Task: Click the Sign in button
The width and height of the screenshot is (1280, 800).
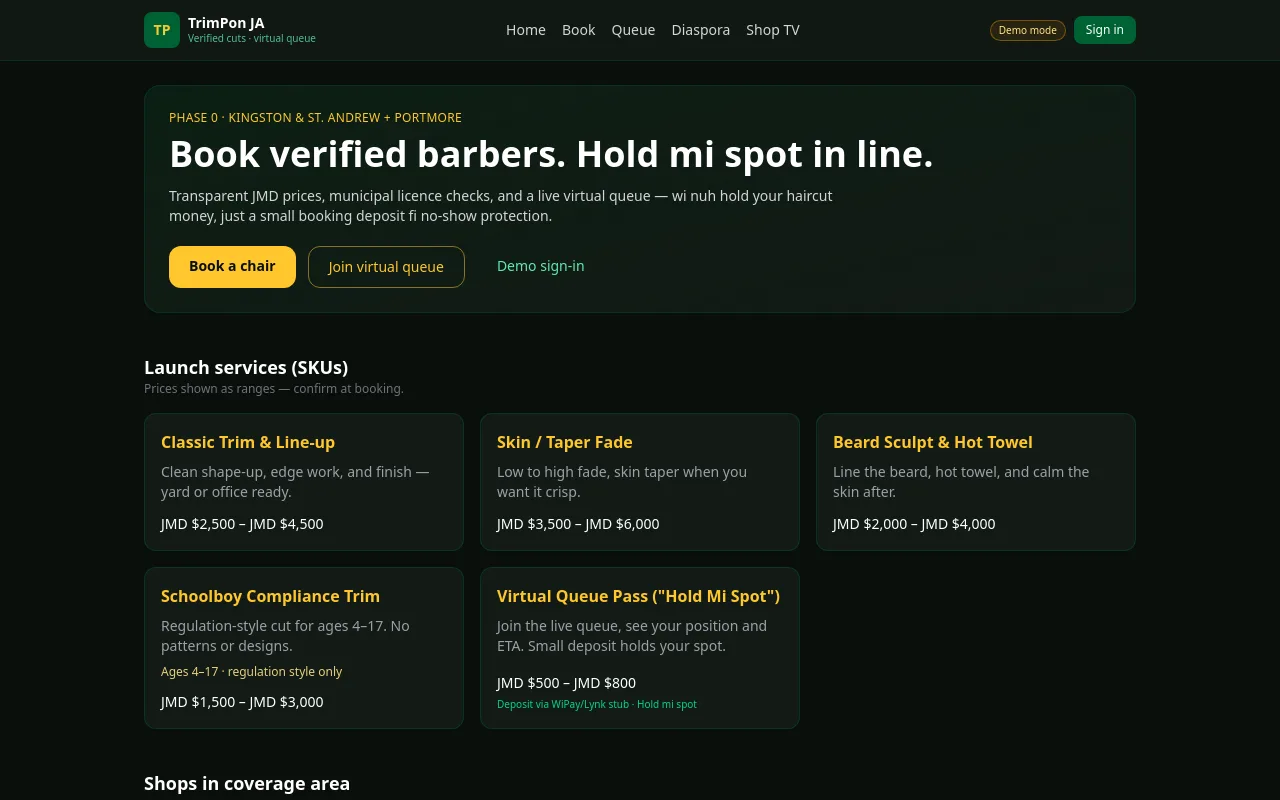Action: click(1105, 30)
